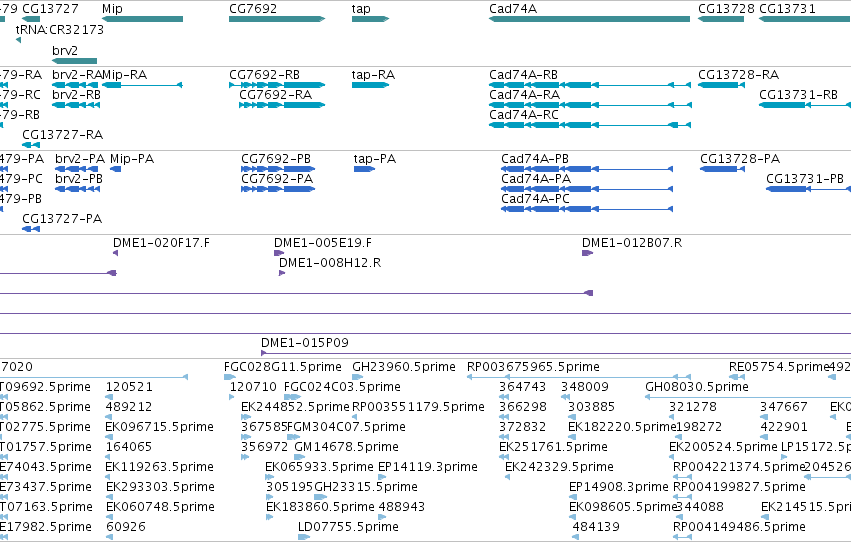Select the FGC028G11.5prime EST

coord(230,377)
